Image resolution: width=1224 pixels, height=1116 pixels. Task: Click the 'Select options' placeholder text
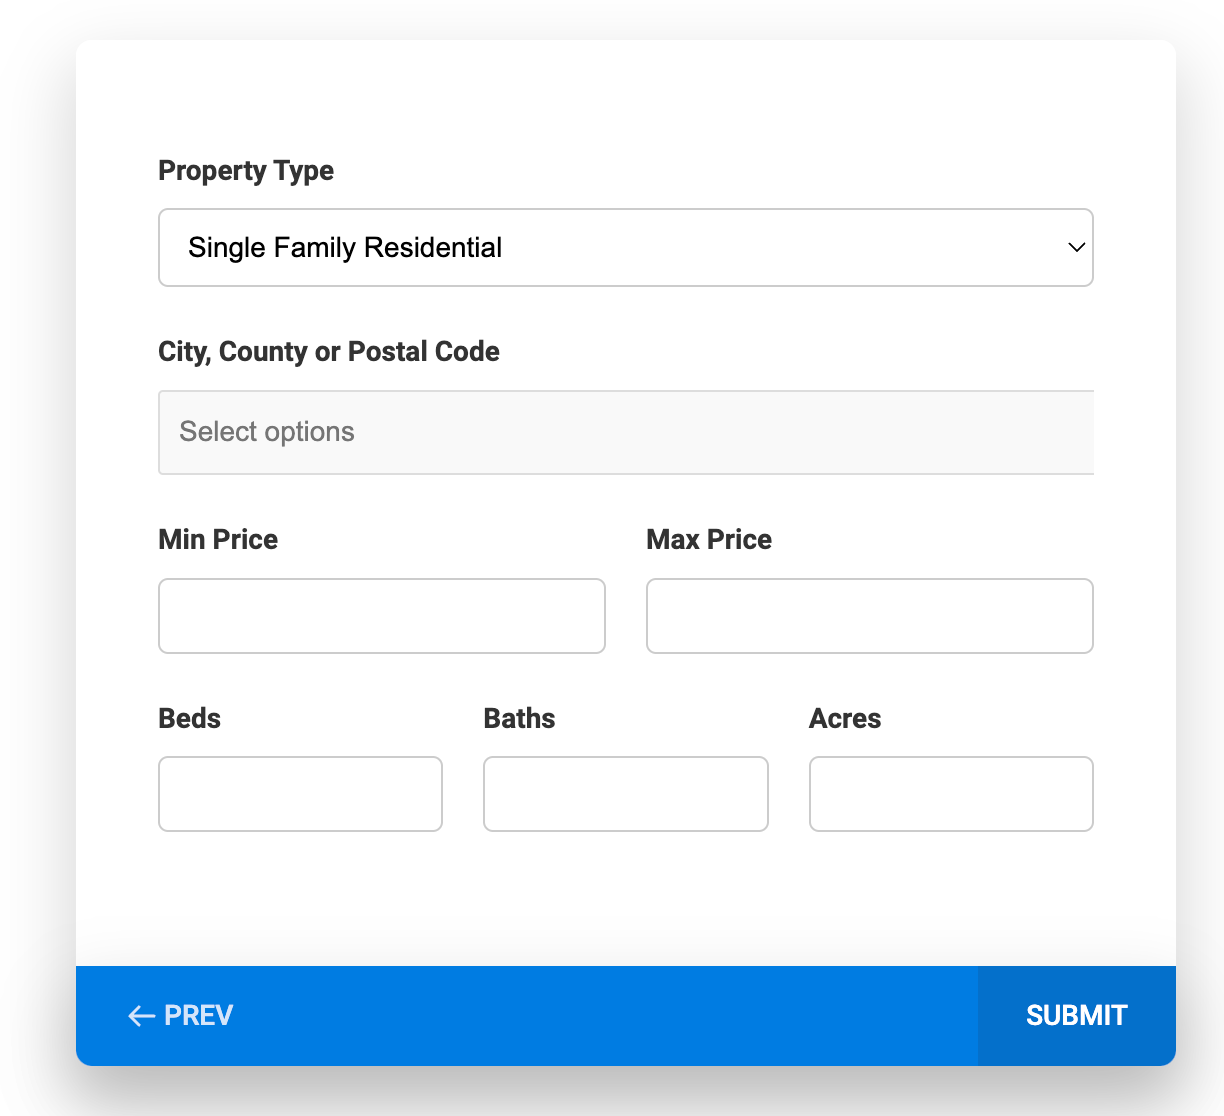[267, 432]
